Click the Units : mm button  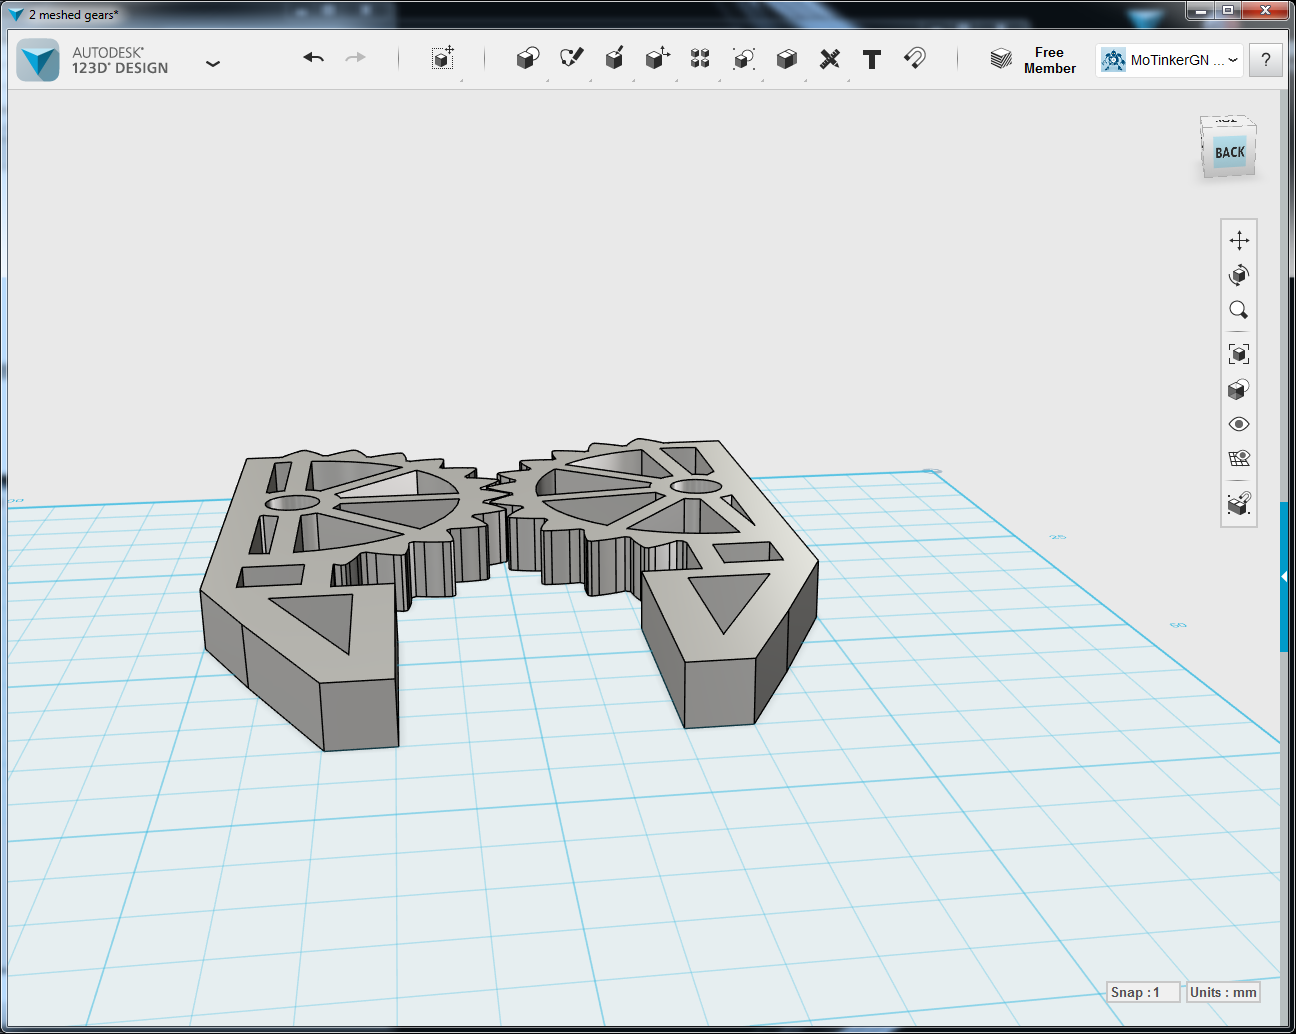coord(1223,992)
